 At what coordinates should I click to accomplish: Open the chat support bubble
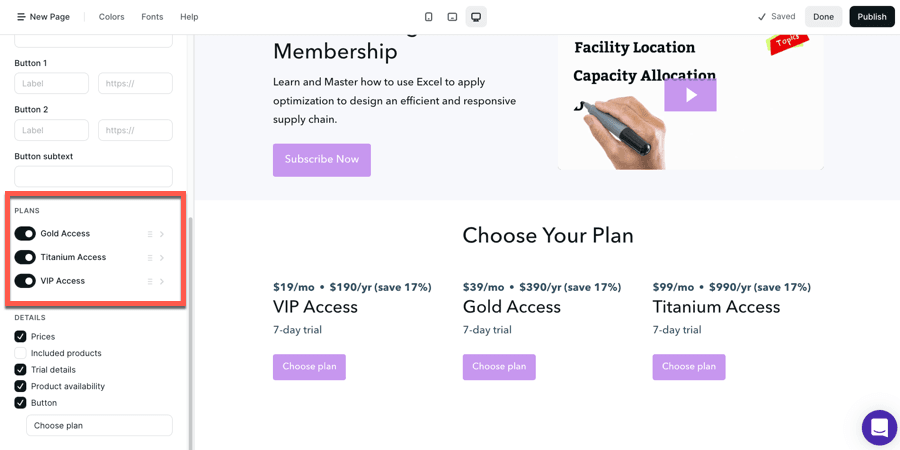click(x=879, y=428)
